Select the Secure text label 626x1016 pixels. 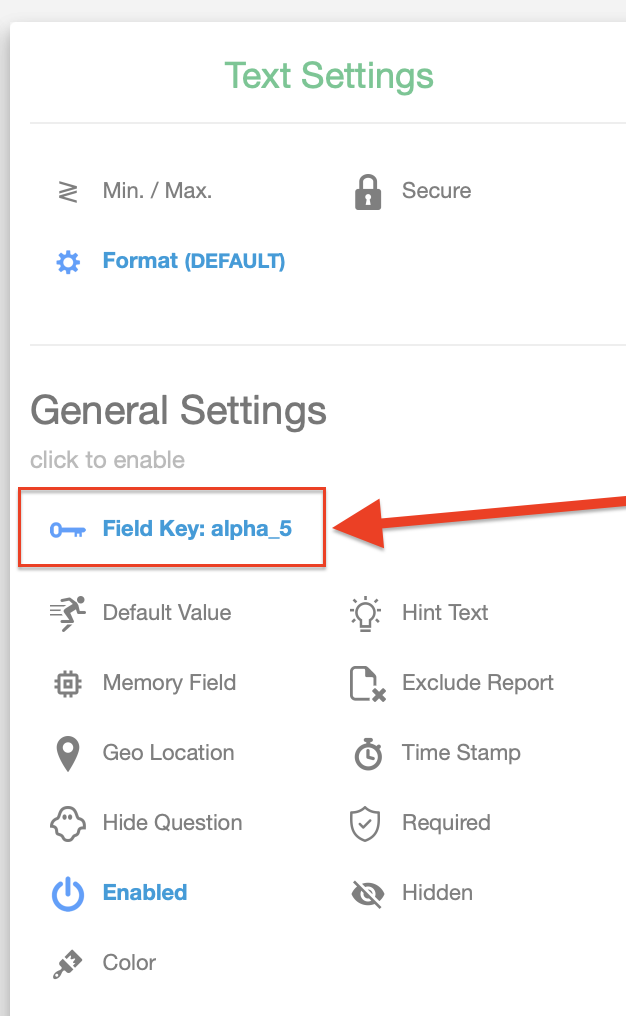(436, 191)
